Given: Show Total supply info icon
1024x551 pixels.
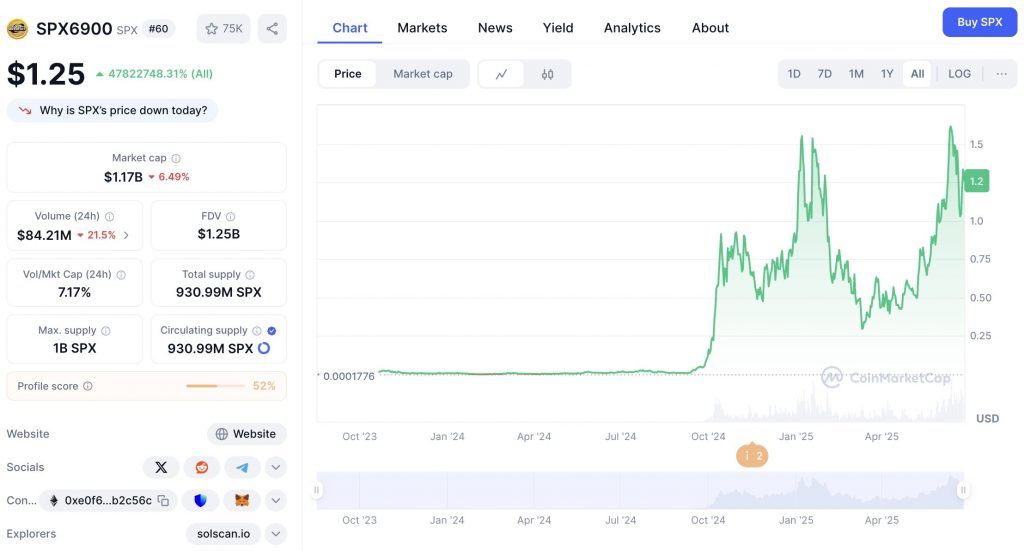Looking at the screenshot, I should pyautogui.click(x=250, y=275).
